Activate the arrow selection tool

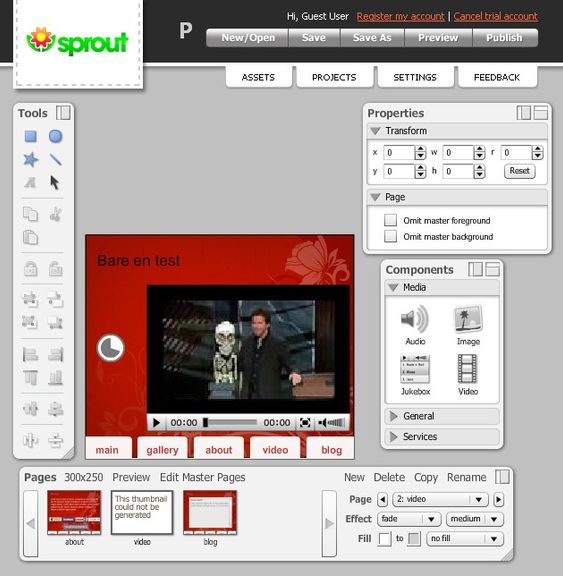55,183
